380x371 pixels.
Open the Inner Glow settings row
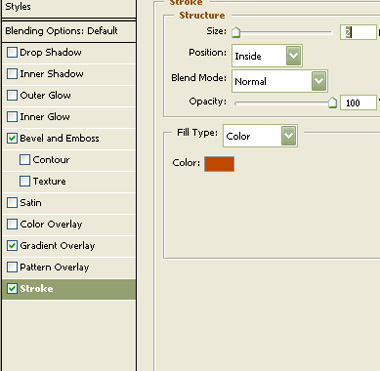69,117
